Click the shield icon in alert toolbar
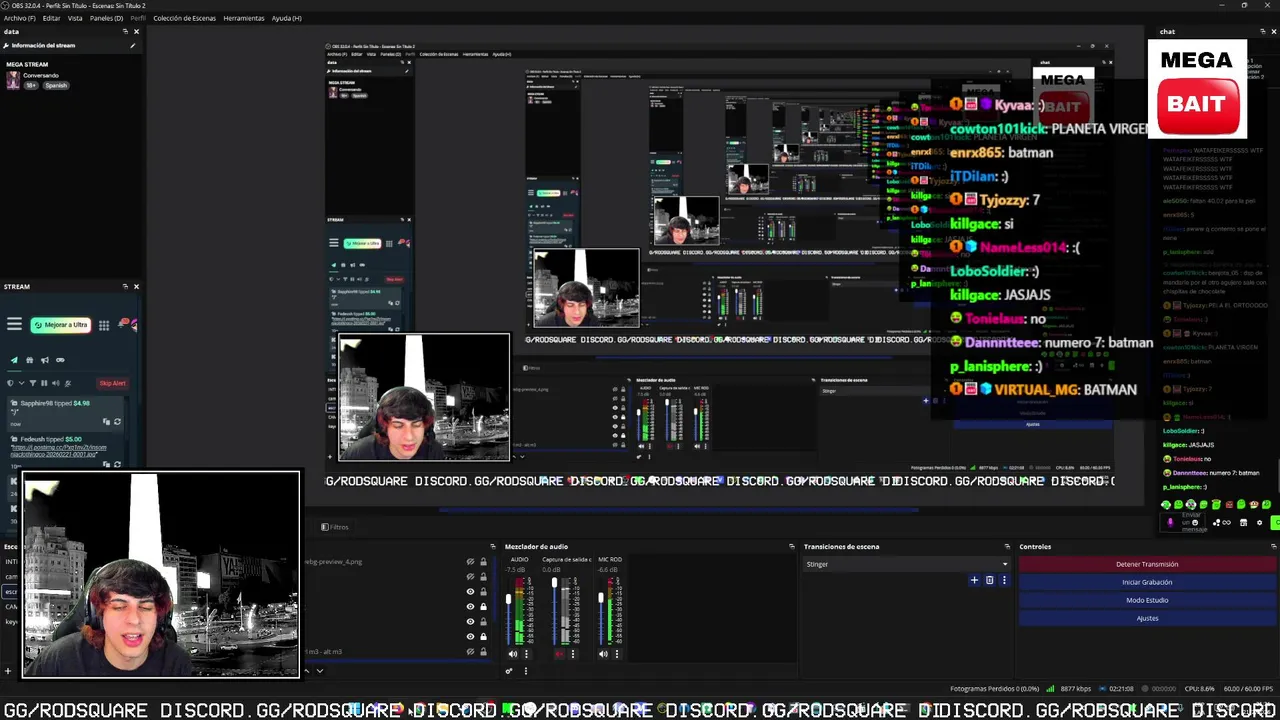 pyautogui.click(x=10, y=383)
